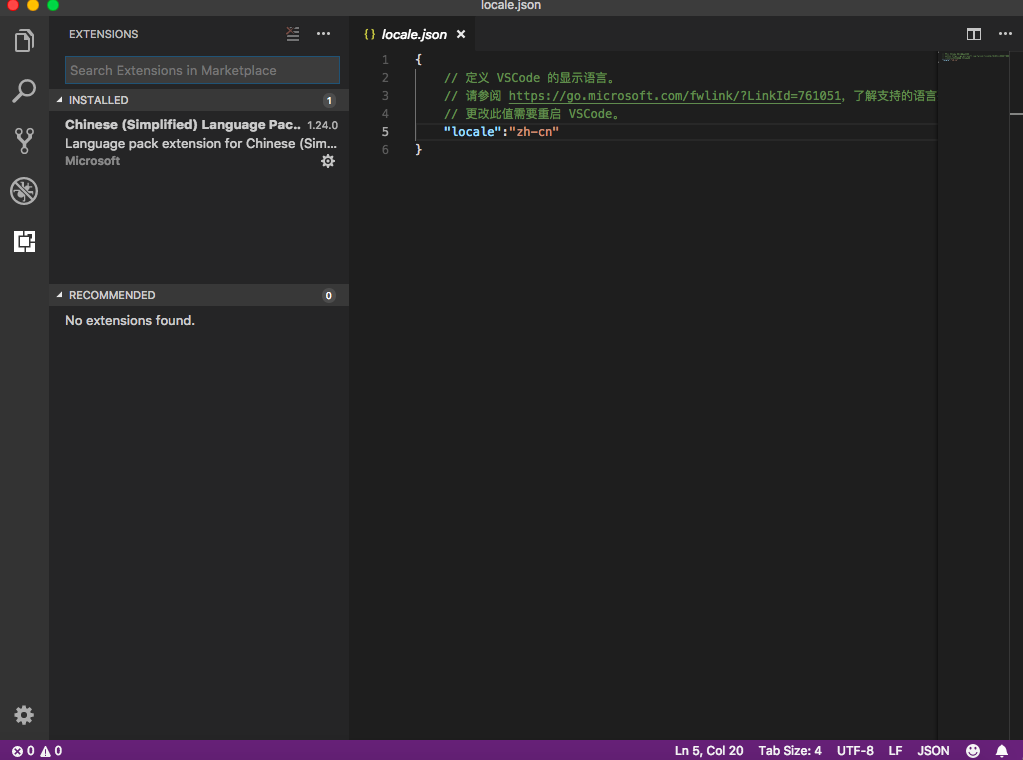
Task: Send feedback via the smiley status bar icon
Action: click(x=972, y=750)
